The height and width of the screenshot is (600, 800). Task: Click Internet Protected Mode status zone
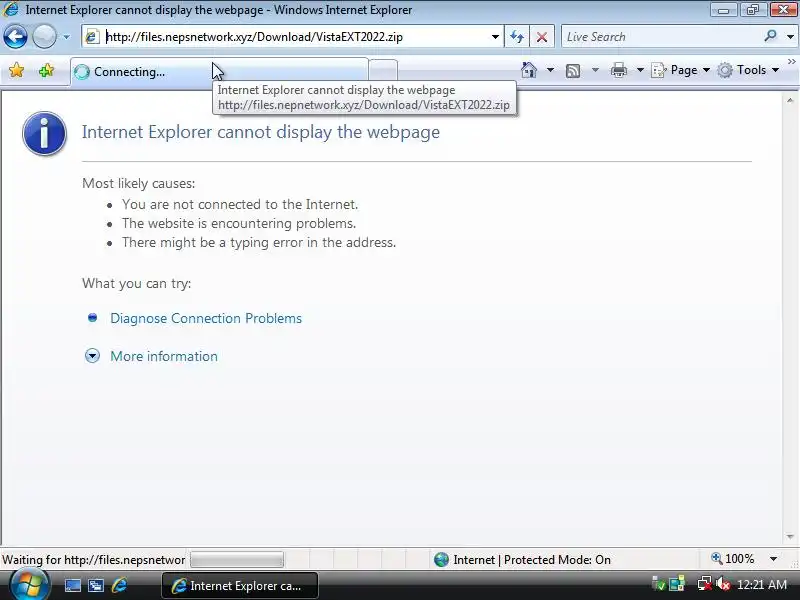(x=522, y=560)
